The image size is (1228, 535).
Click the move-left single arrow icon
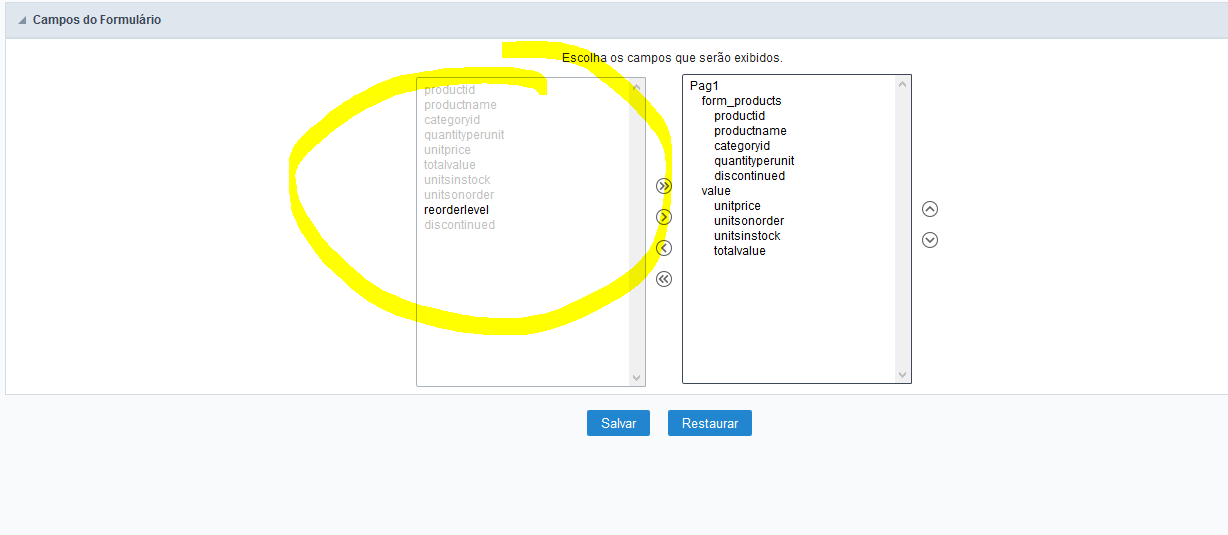[663, 248]
